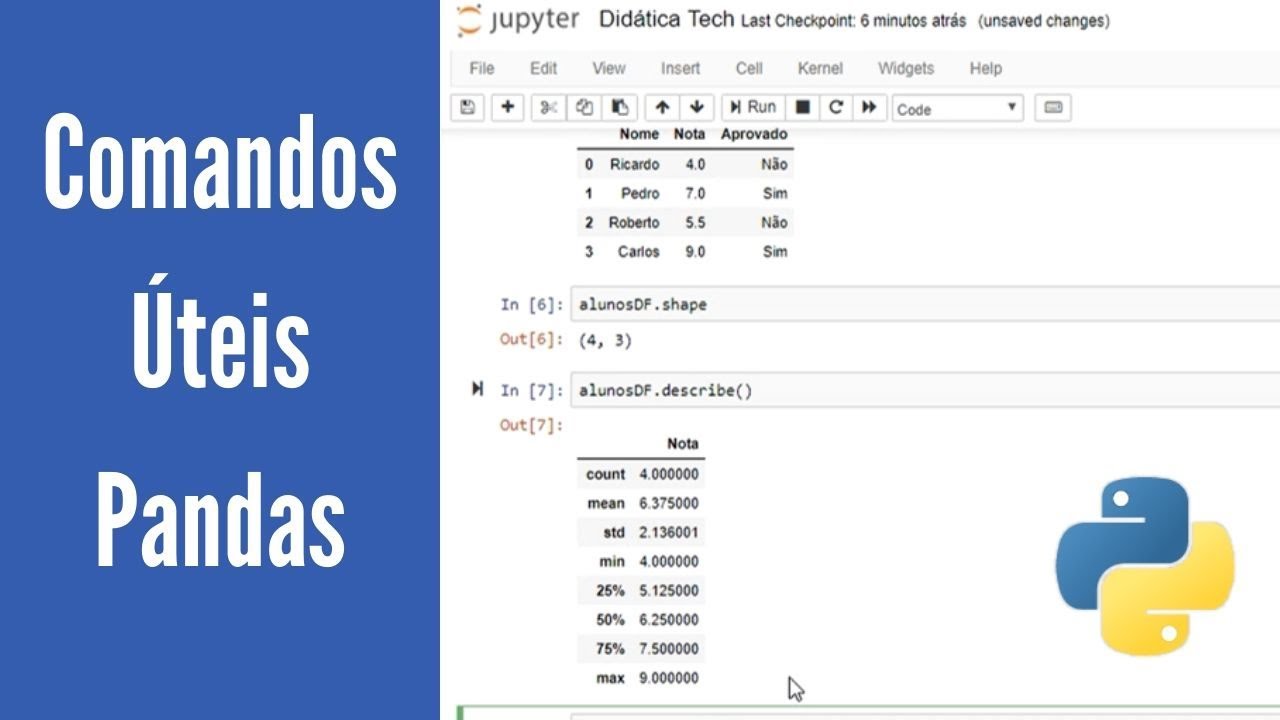Click the 50% value 6.250000
The image size is (1280, 720).
pos(669,620)
